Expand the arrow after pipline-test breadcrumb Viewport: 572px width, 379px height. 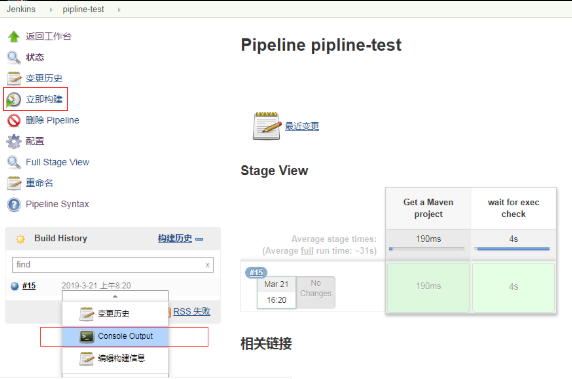tap(119, 9)
